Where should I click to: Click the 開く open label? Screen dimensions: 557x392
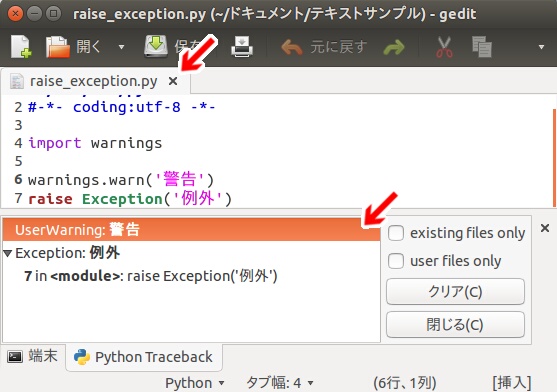tap(89, 47)
